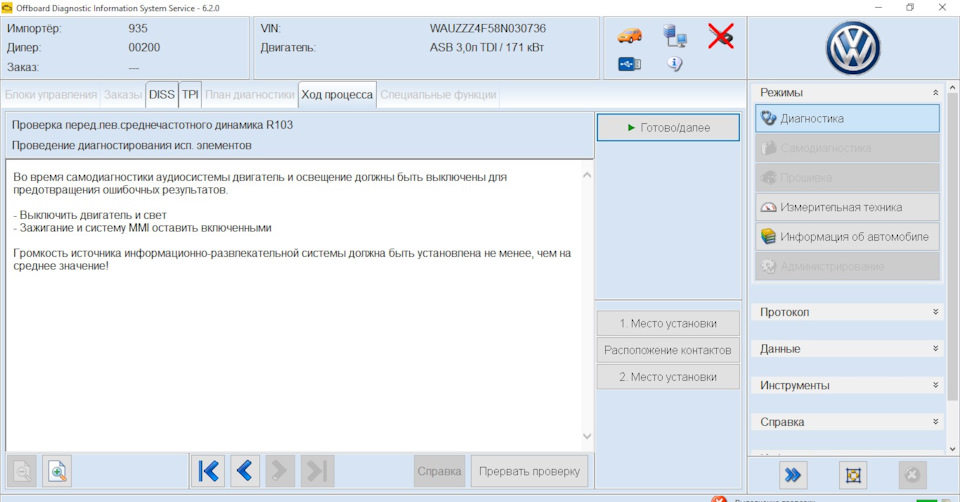Switch to План диагностики tab
Screen dimensions: 960x502
coord(250,95)
